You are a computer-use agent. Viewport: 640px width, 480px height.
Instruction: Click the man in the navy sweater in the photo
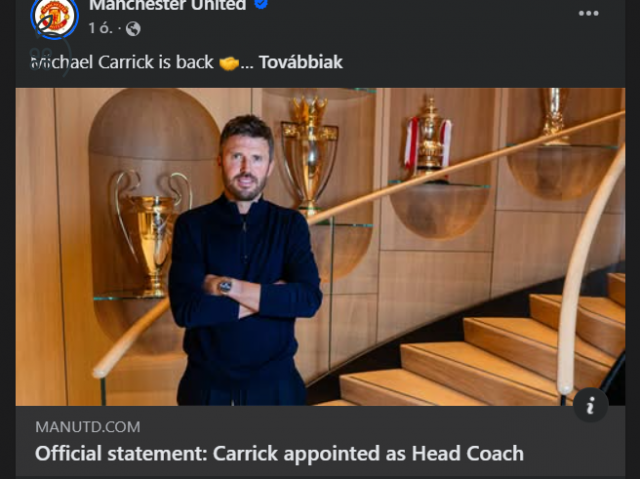(245, 261)
